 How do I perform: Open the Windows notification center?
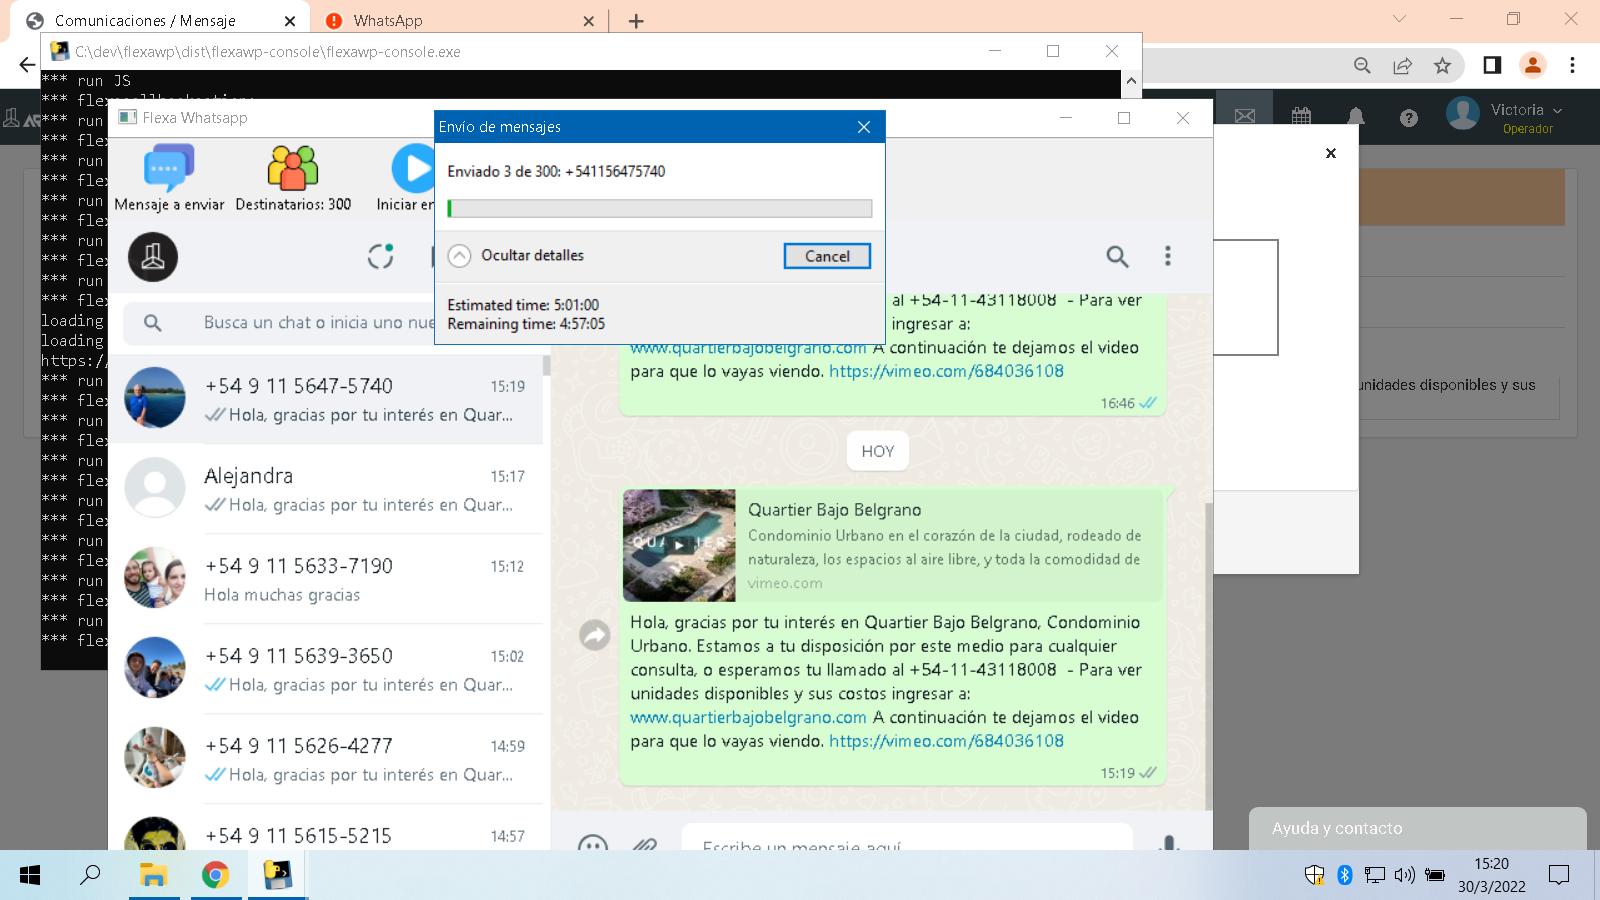1558,875
